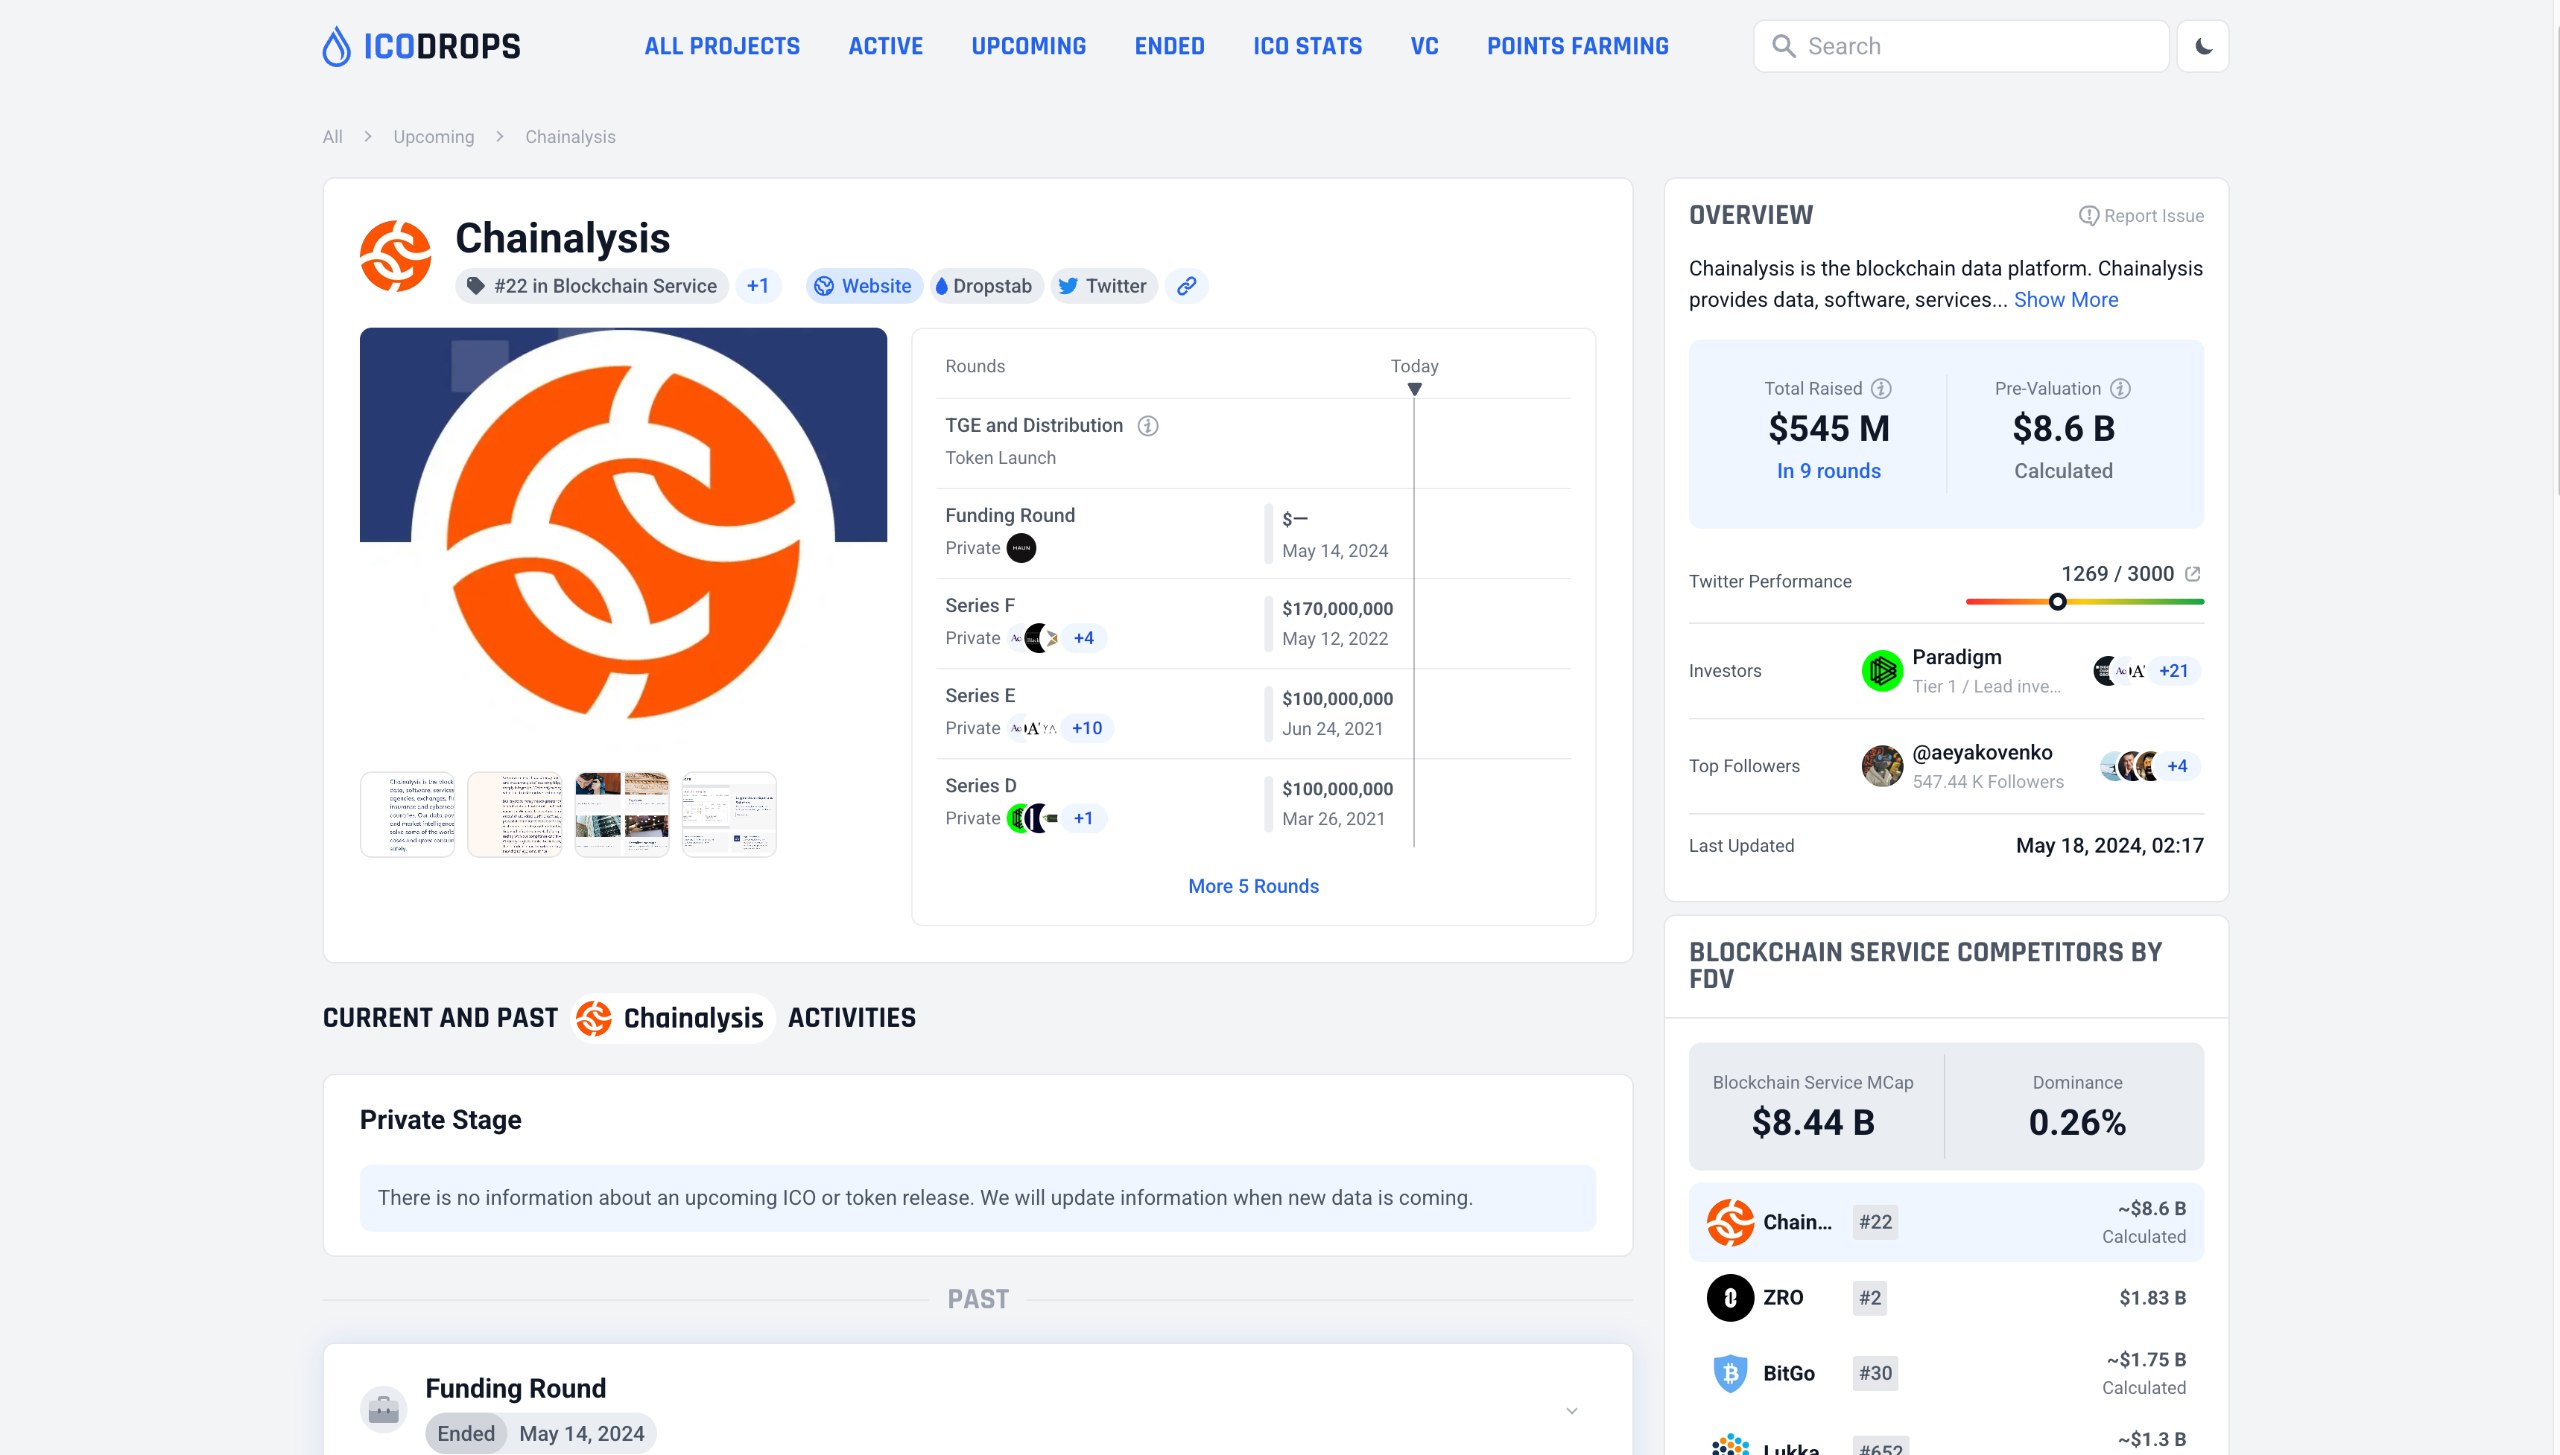The width and height of the screenshot is (2560, 1455).
Task: Open Twitter Performance external link icon
Action: [x=2193, y=574]
